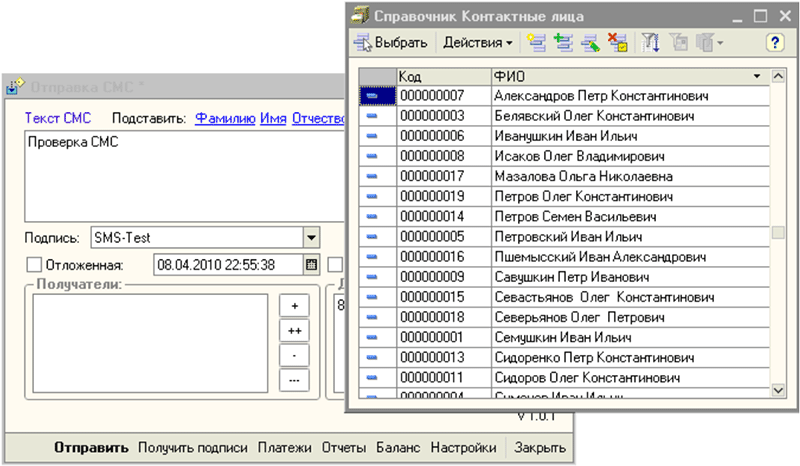Click the Выбрать toolbar button
The image size is (800, 466).
pyautogui.click(x=391, y=43)
